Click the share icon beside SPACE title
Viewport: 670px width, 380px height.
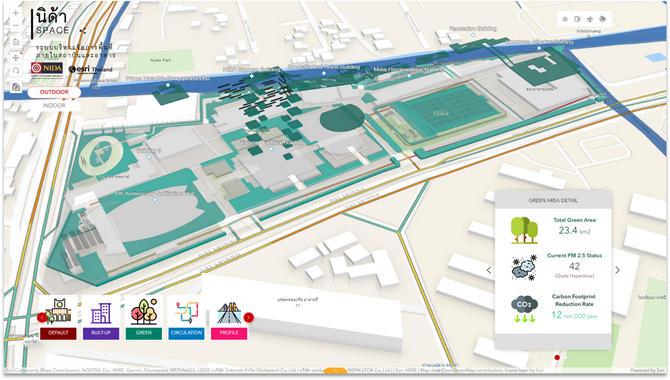click(x=83, y=31)
